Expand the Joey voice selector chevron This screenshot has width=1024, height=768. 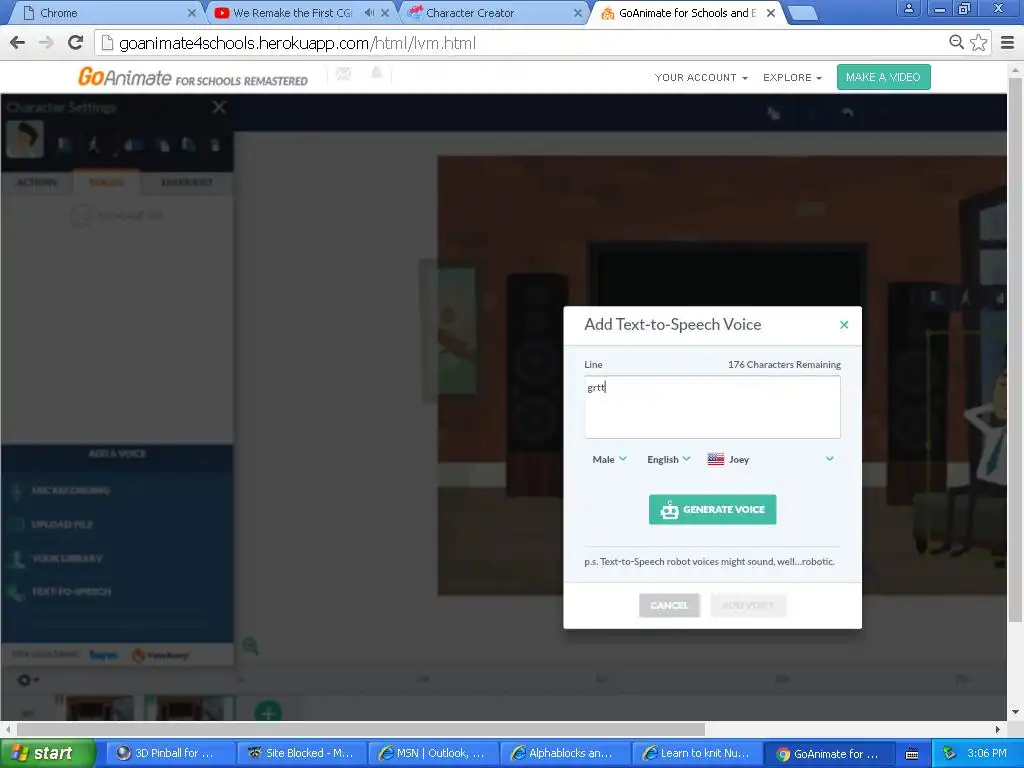829,458
